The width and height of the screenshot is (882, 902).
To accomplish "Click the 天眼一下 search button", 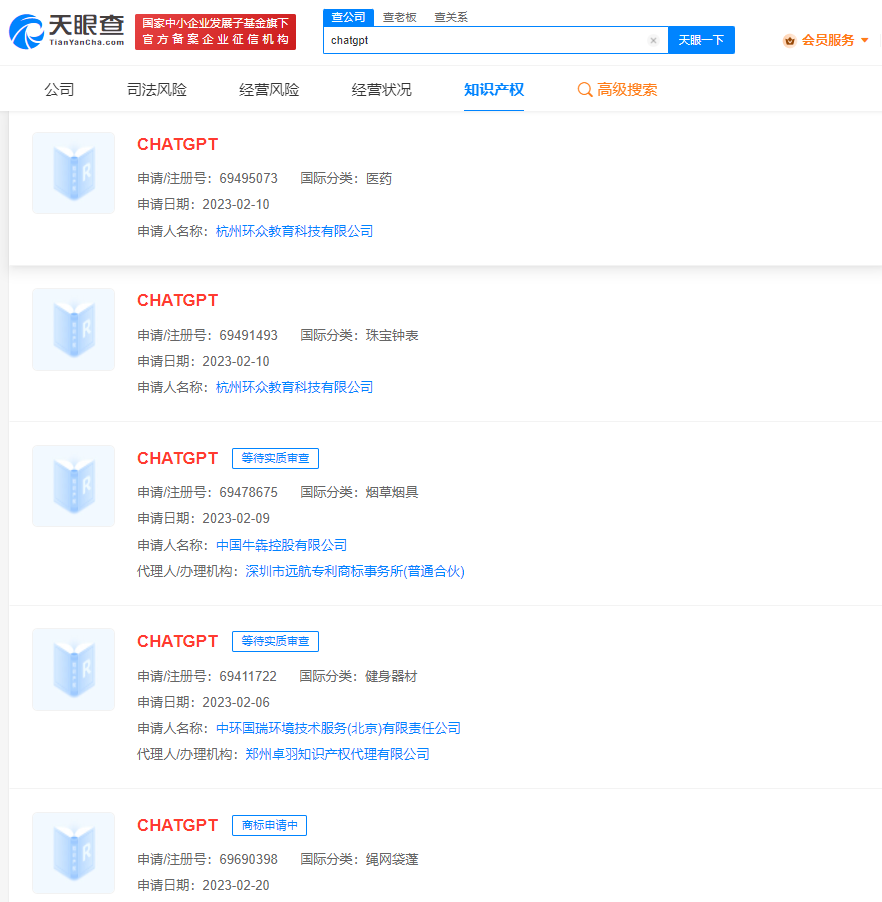I will [x=701, y=40].
